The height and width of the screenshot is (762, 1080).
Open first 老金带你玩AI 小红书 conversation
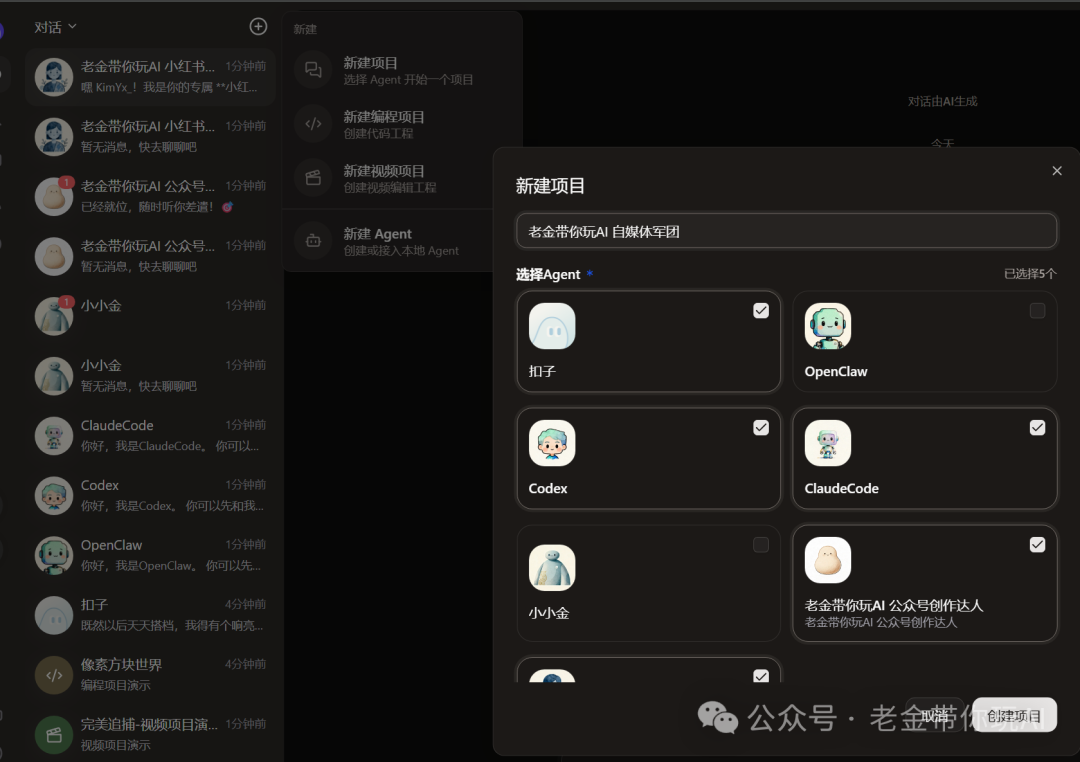coord(150,76)
